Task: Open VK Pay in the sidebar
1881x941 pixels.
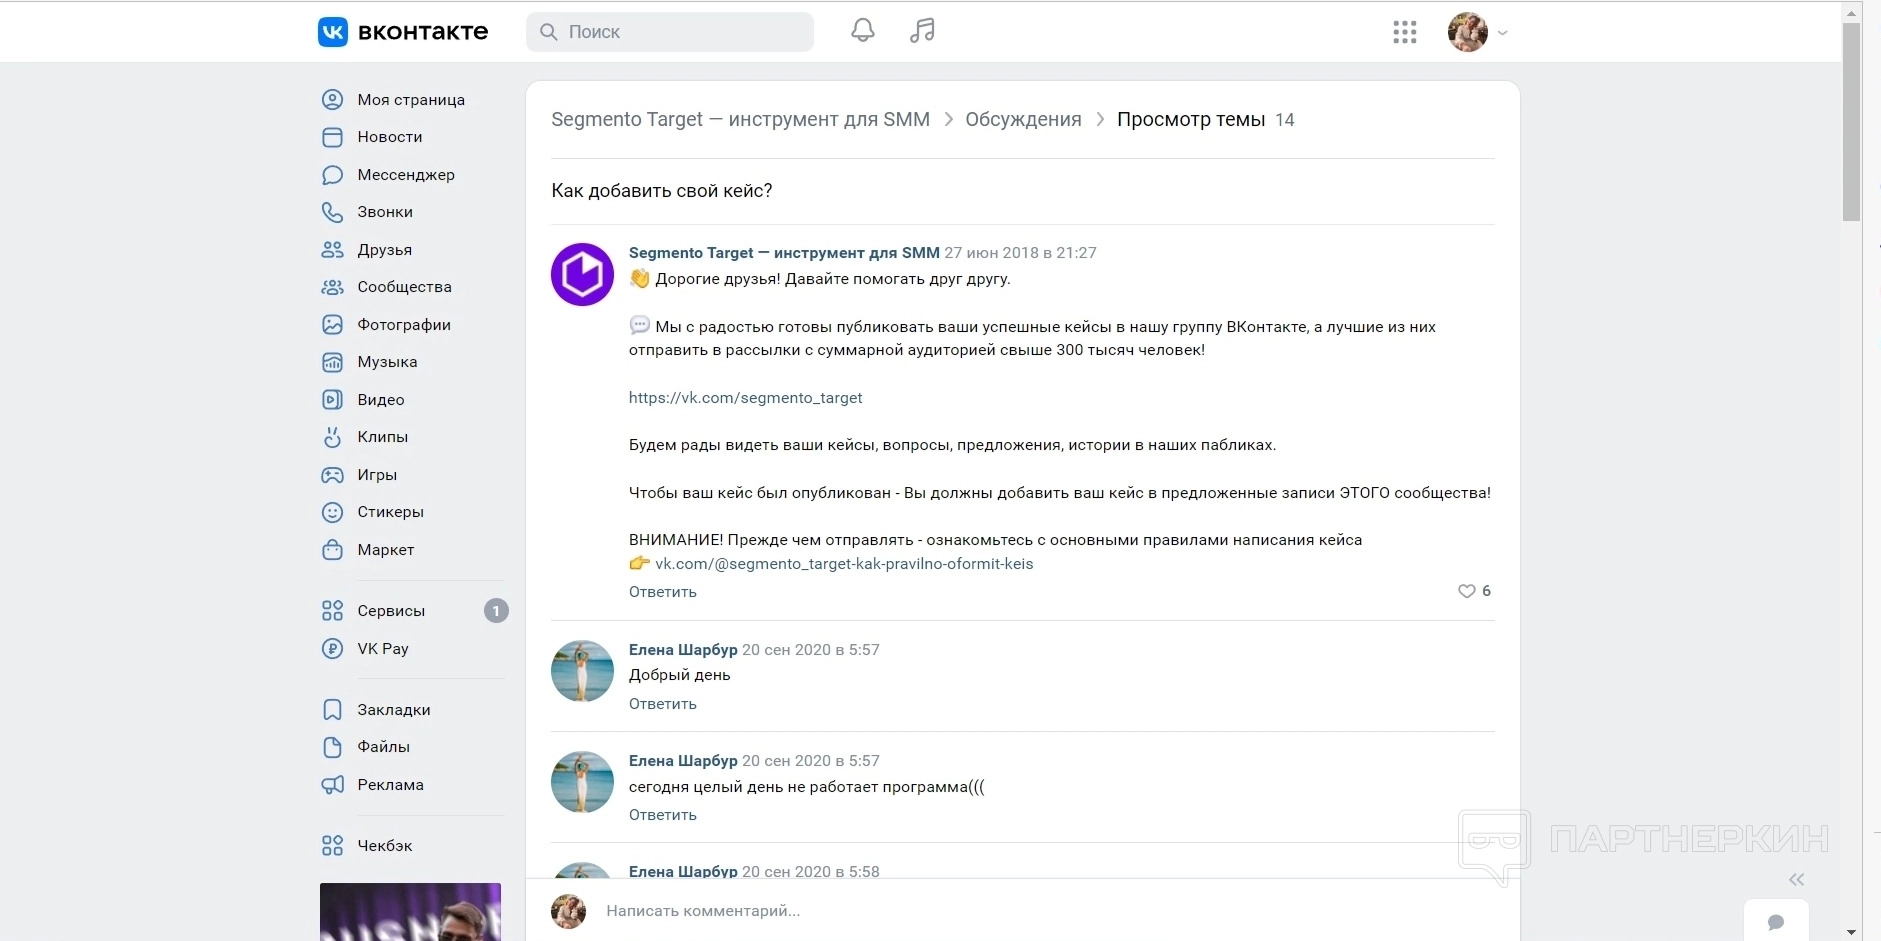Action: (382, 649)
